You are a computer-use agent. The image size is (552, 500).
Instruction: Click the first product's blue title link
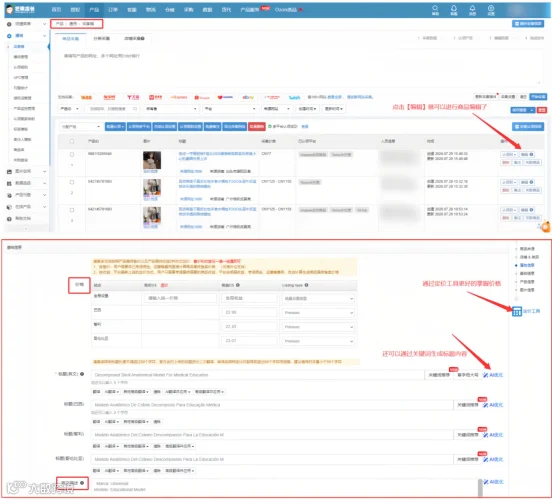coord(217,156)
